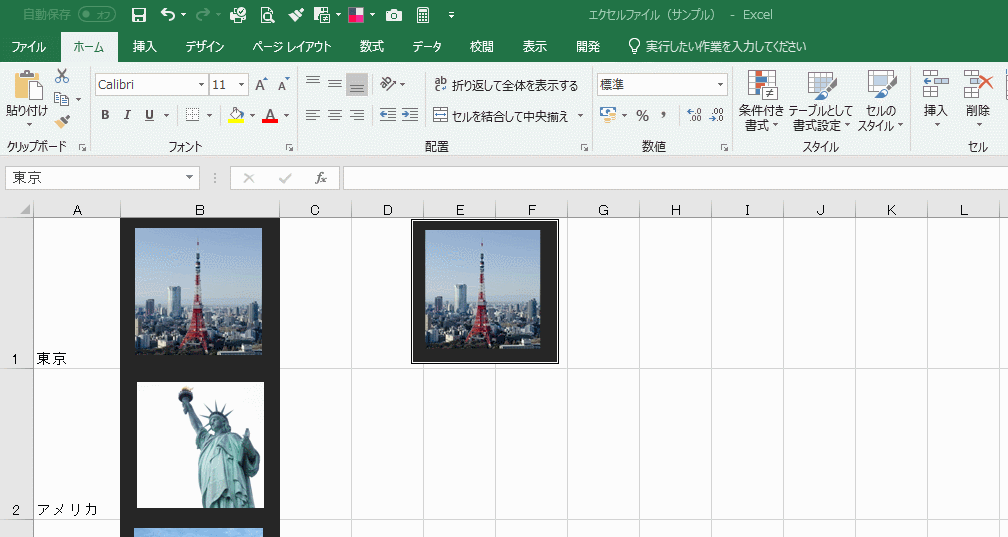Click the percent style icon
The height and width of the screenshot is (537, 1008).
coord(642,115)
